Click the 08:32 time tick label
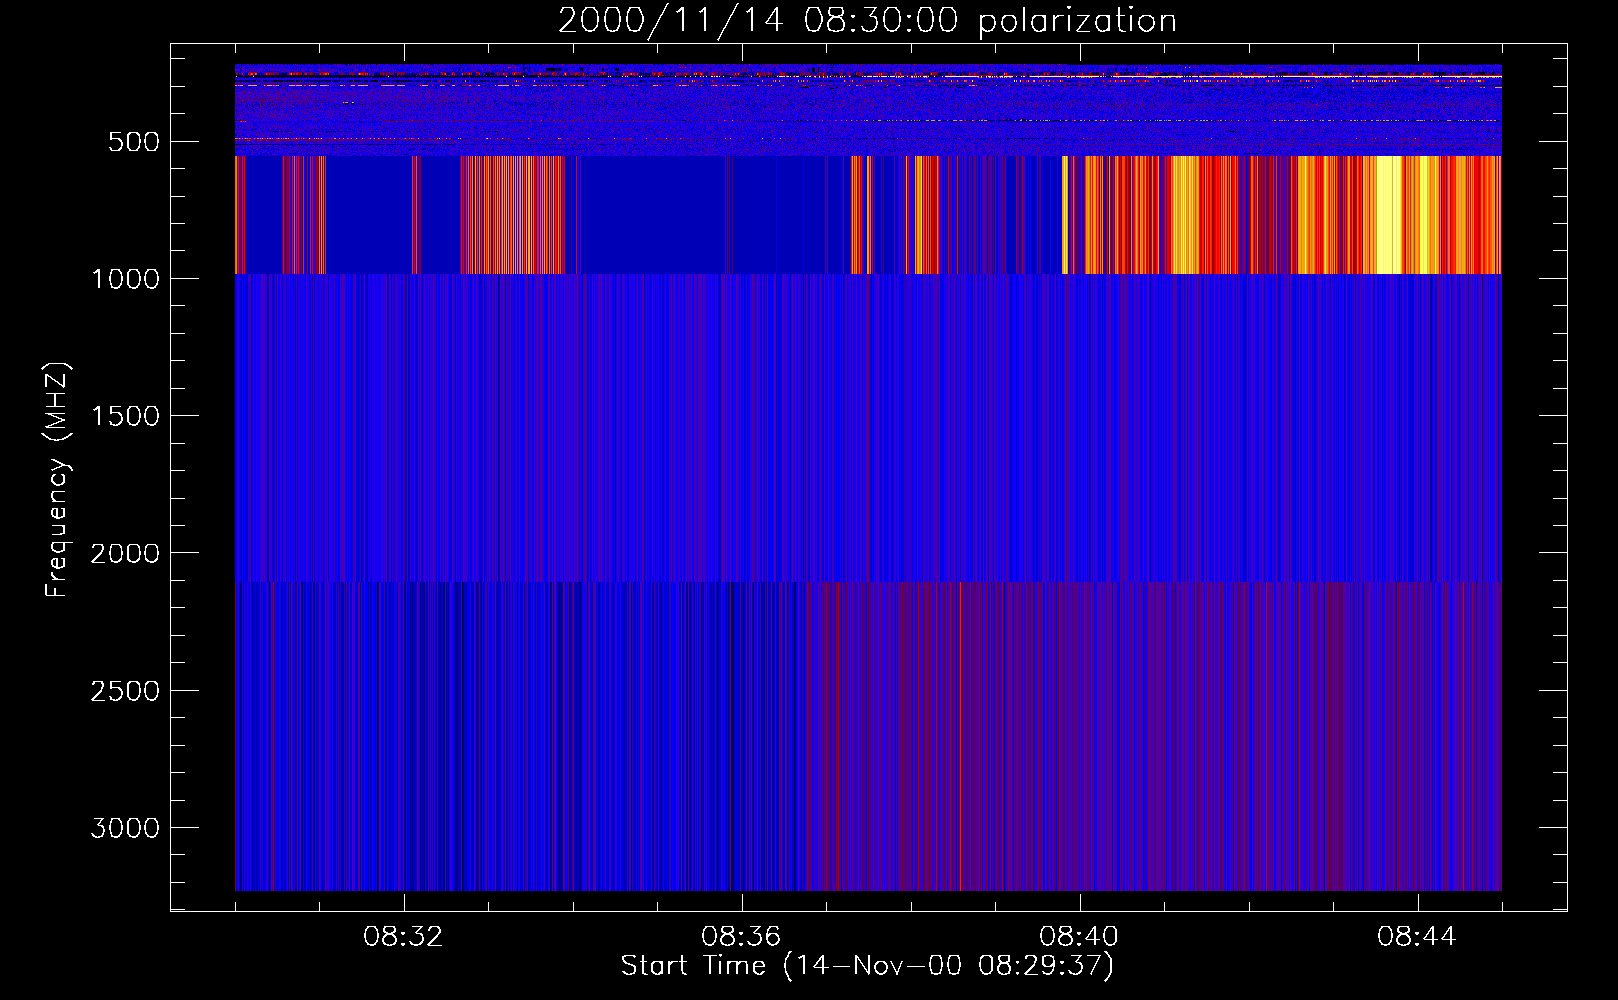The height and width of the screenshot is (1000, 1618). pos(403,937)
